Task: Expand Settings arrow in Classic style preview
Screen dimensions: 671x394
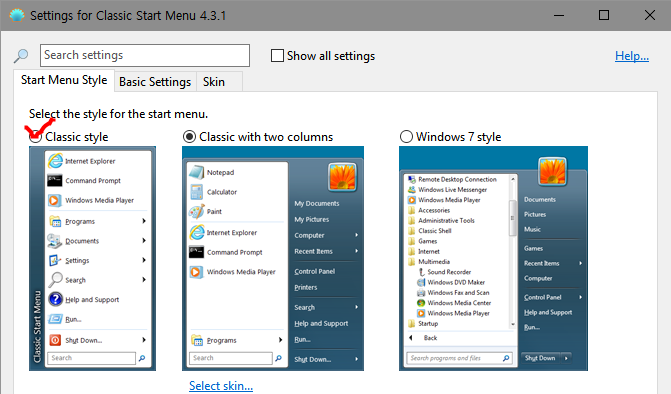Action: [x=144, y=260]
